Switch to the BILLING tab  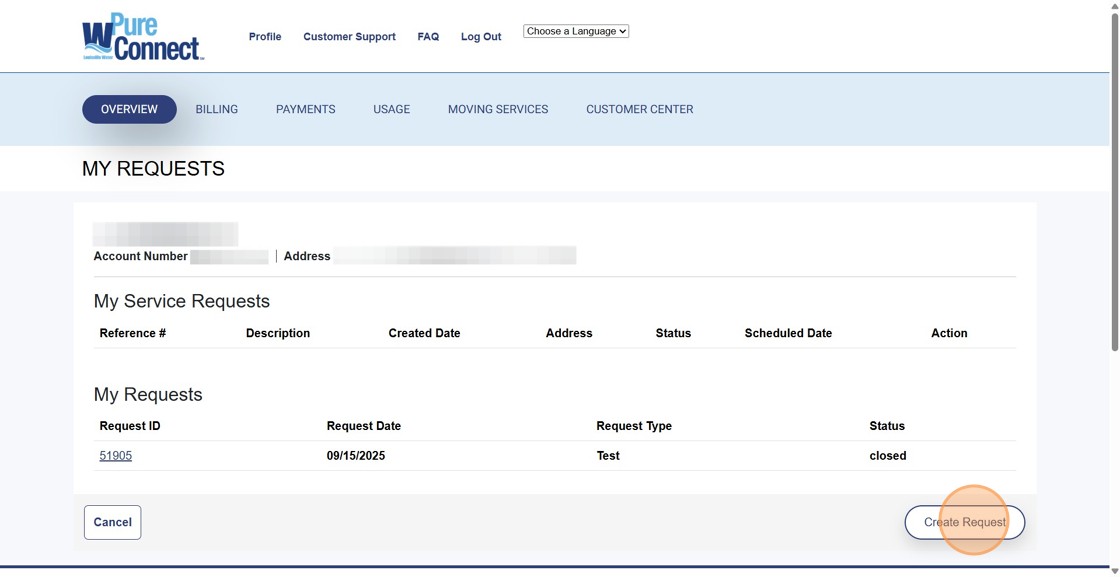coord(216,109)
